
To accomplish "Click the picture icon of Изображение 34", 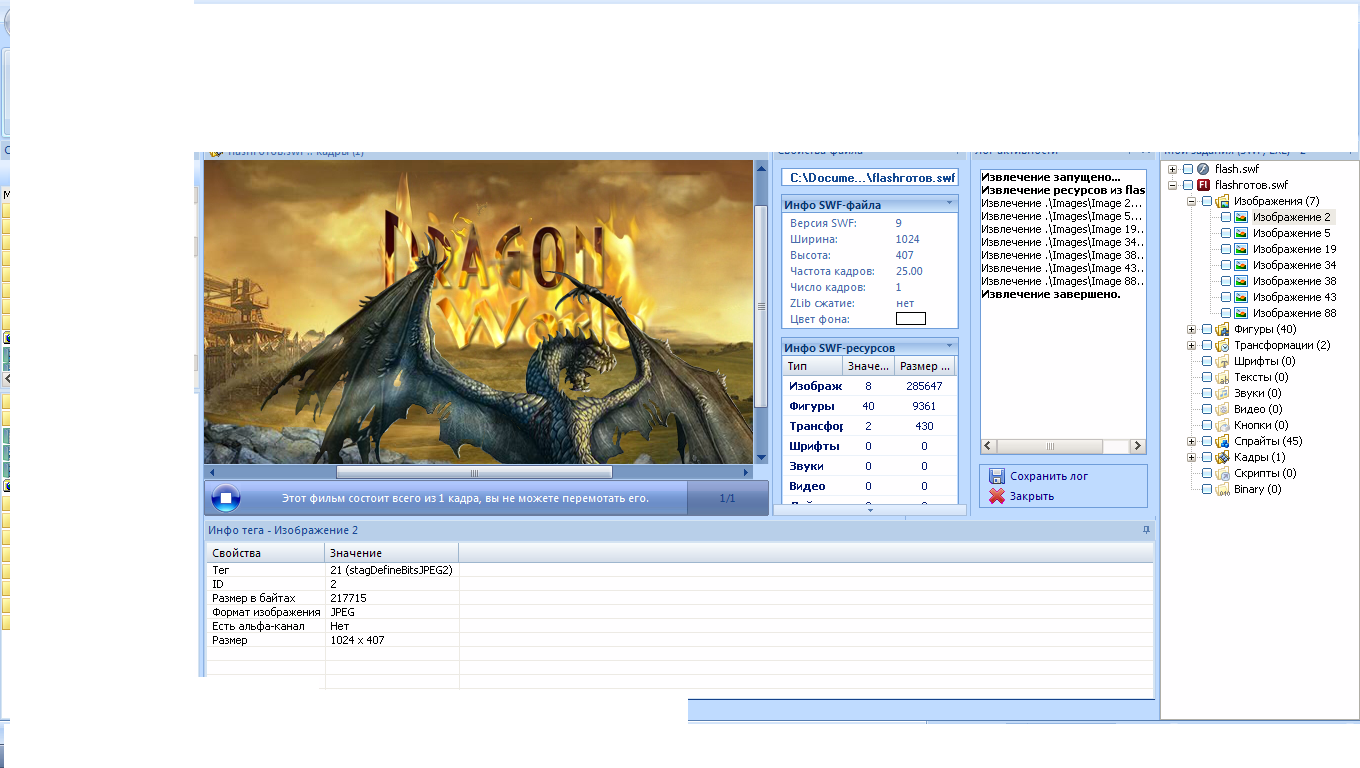I will coord(1241,265).
